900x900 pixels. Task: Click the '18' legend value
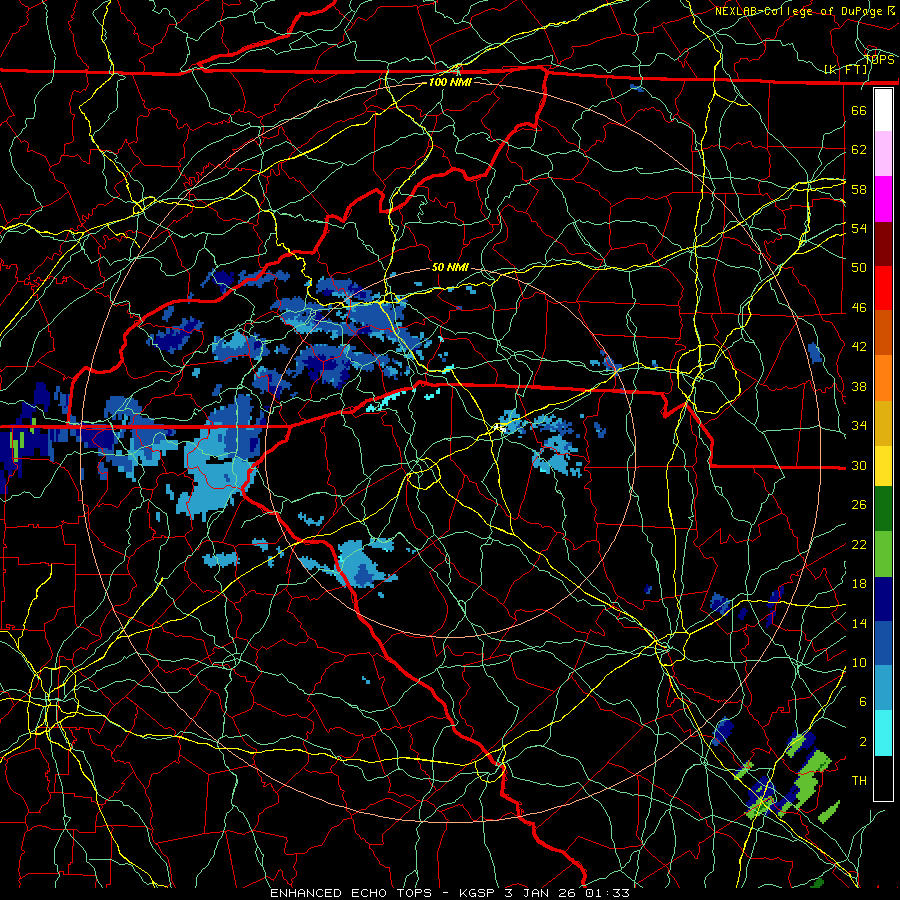[859, 584]
